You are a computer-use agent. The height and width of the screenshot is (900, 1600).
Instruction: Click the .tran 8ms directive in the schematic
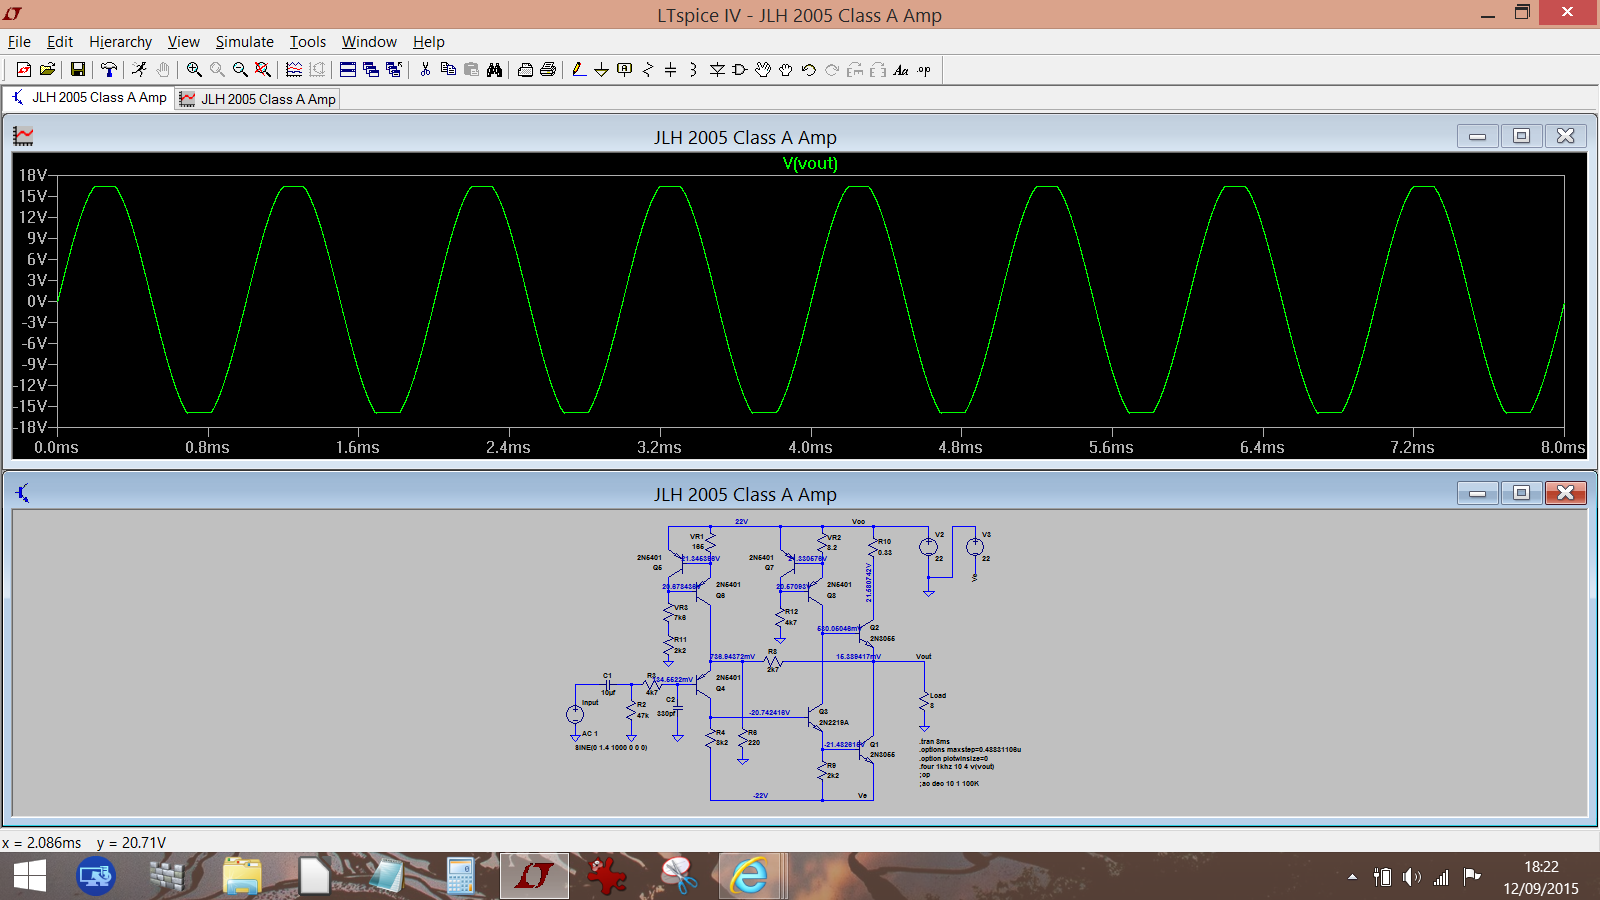[935, 742]
